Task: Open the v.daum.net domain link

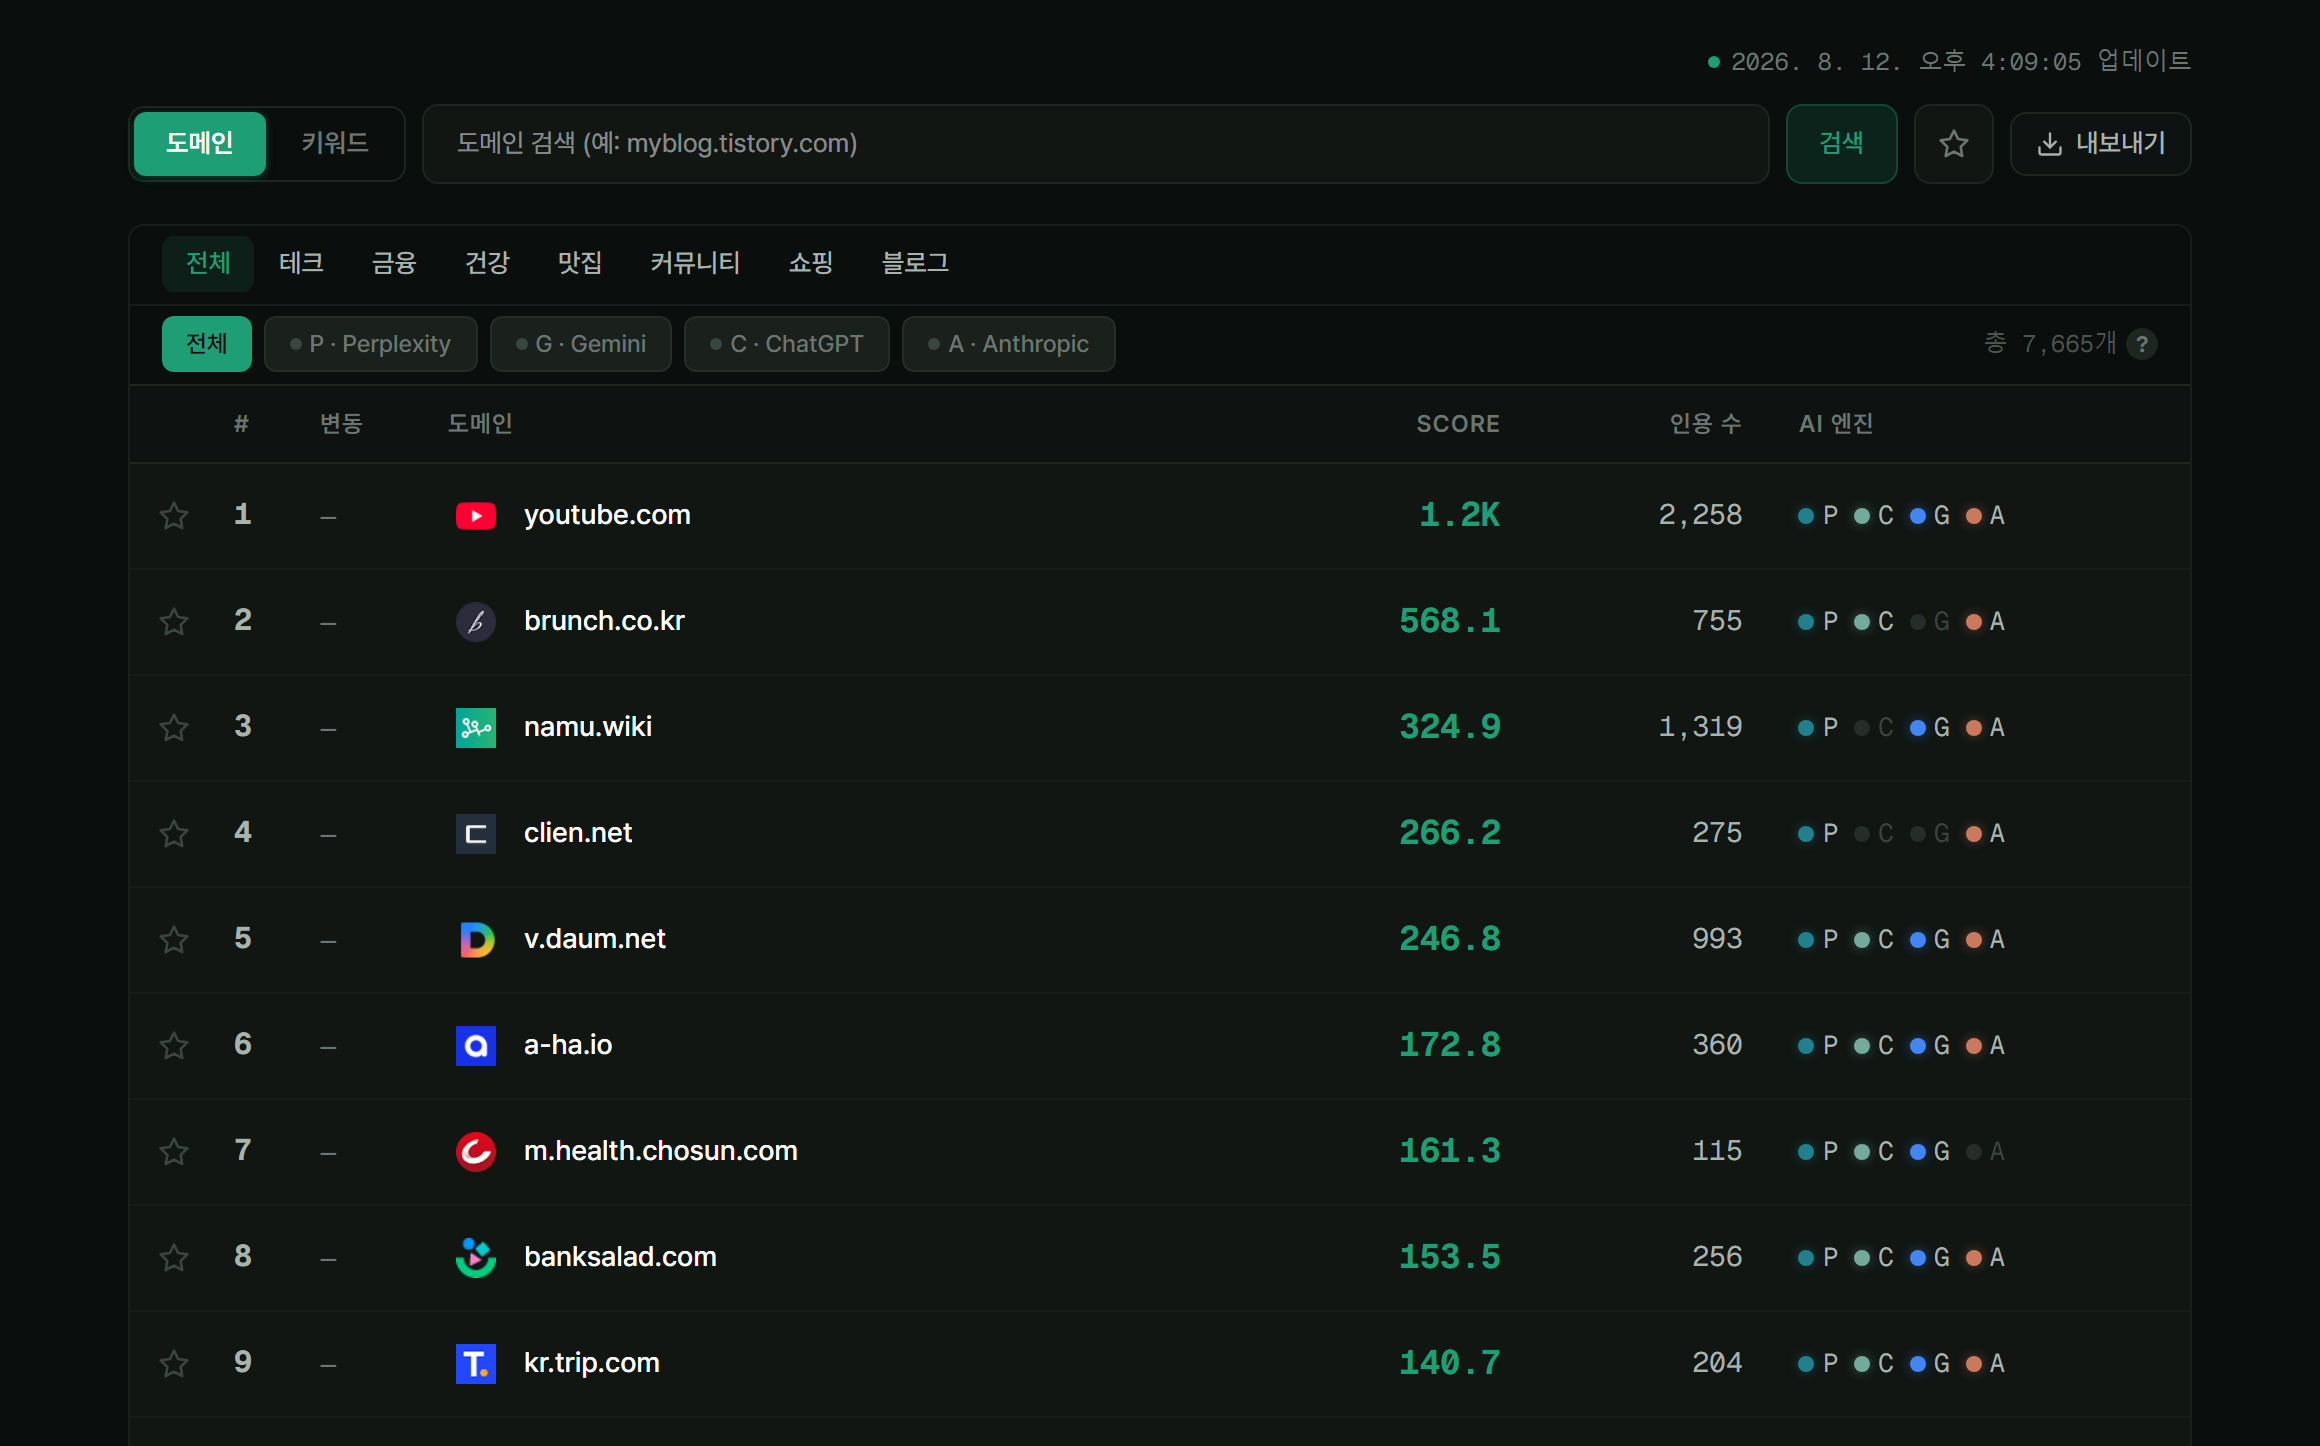Action: pyautogui.click(x=595, y=939)
